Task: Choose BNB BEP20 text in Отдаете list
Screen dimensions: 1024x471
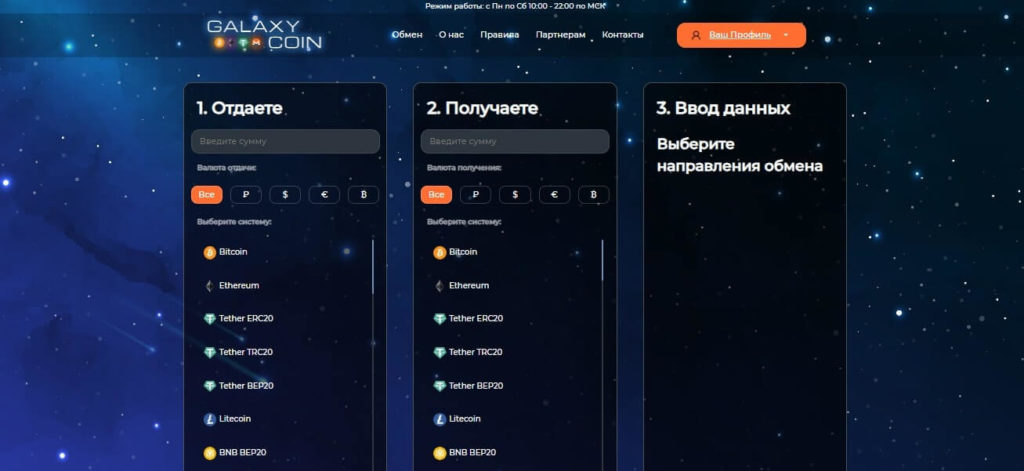Action: tap(242, 452)
